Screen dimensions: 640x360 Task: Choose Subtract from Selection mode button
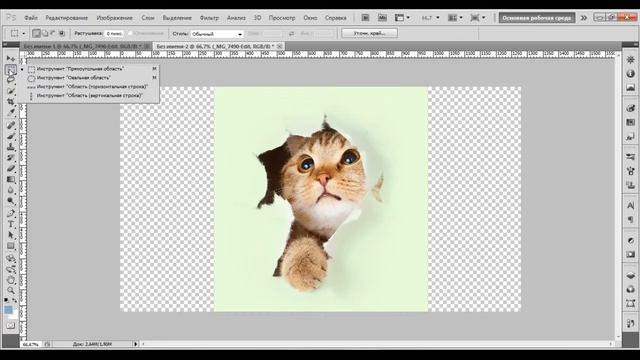53,33
